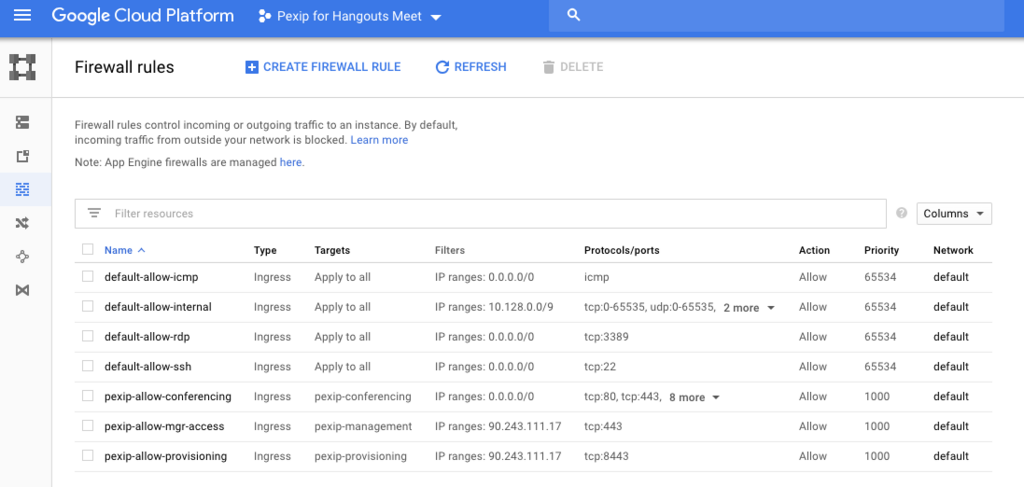Follow the Learn more link
This screenshot has height=487, width=1024.
[379, 140]
